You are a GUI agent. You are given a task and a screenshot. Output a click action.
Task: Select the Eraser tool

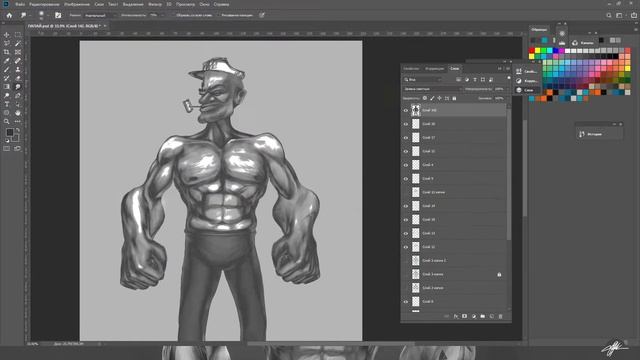point(18,78)
